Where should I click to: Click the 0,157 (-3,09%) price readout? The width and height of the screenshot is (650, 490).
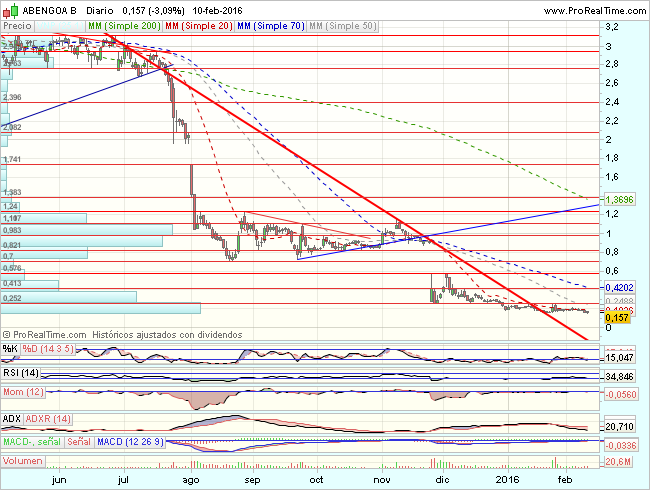(x=153, y=11)
